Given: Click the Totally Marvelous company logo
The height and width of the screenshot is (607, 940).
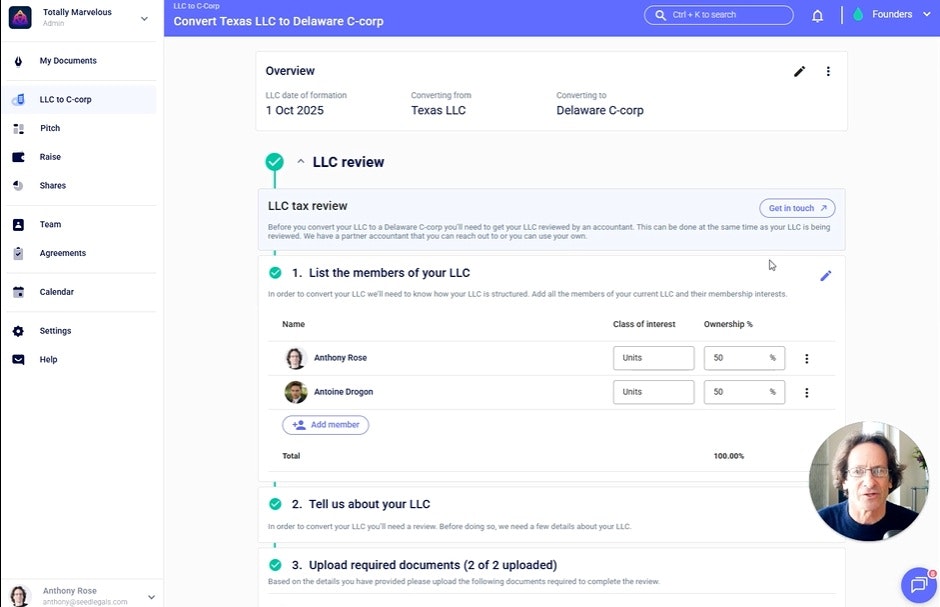Looking at the screenshot, I should [x=20, y=17].
